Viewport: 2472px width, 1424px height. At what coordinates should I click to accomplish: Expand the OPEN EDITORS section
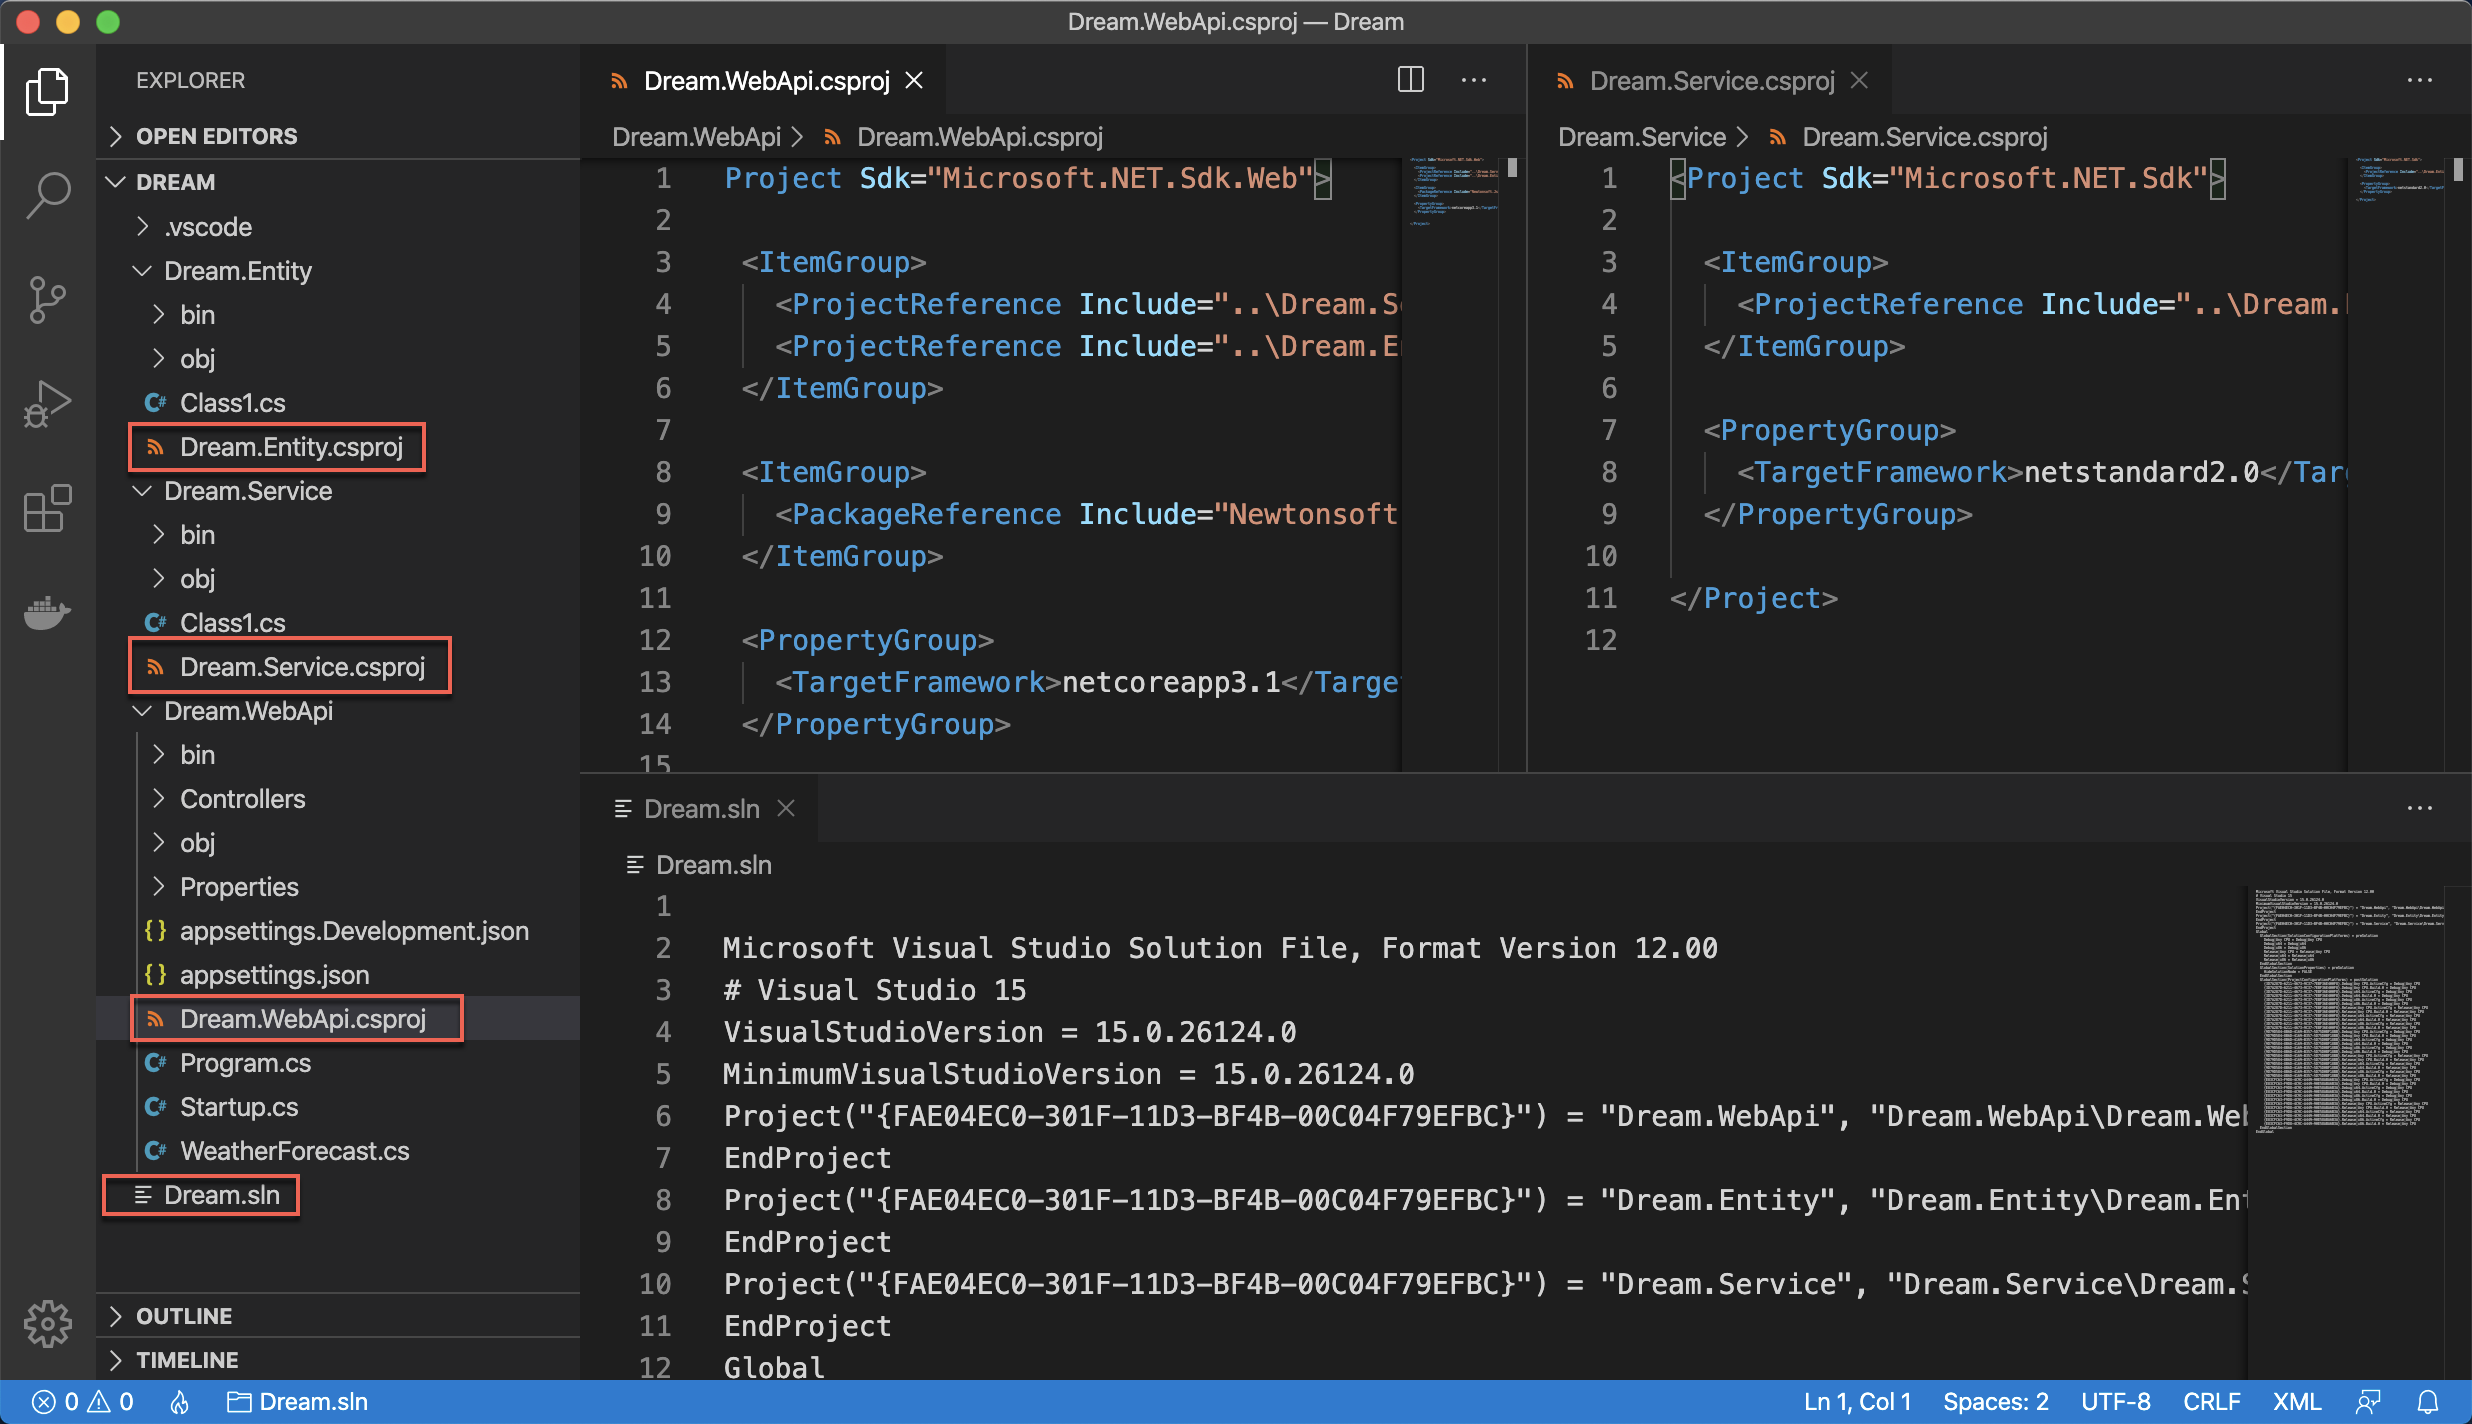(x=216, y=136)
